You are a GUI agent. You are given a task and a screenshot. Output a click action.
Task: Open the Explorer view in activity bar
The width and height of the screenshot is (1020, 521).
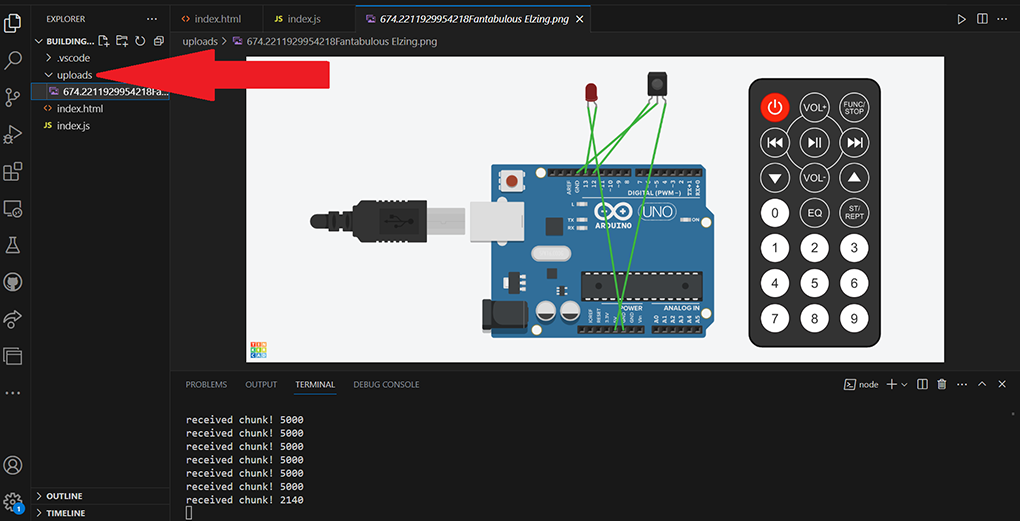tap(12, 23)
